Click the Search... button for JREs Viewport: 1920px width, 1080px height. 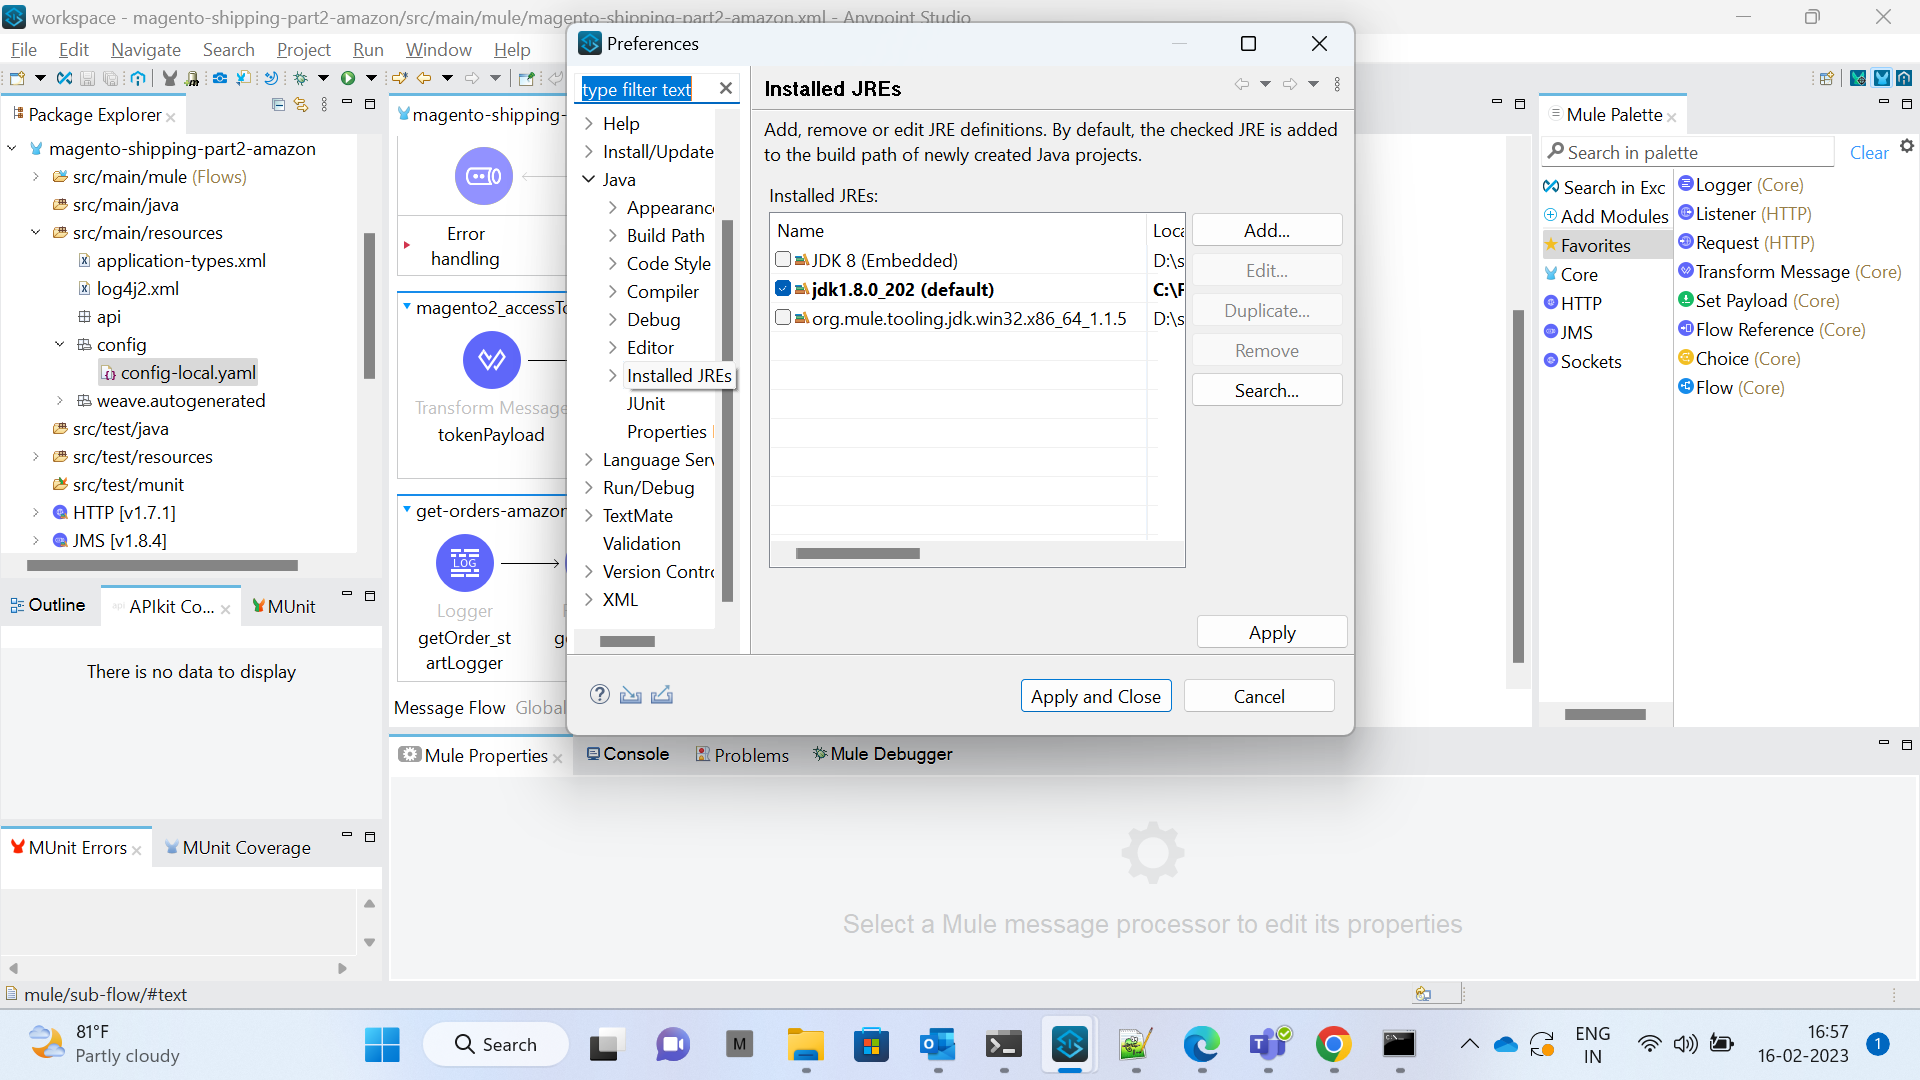coord(1266,390)
